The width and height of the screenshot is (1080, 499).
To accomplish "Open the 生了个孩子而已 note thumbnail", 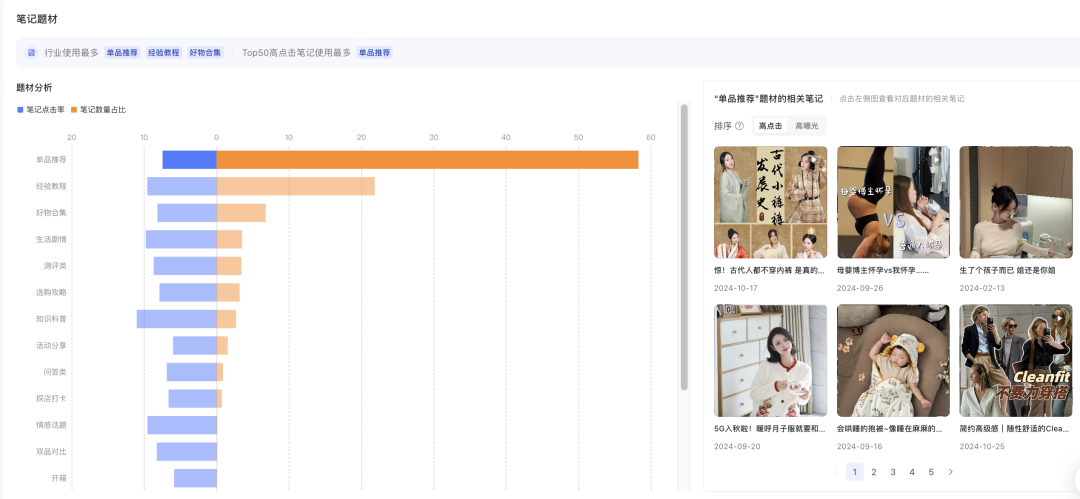I will (1016, 202).
